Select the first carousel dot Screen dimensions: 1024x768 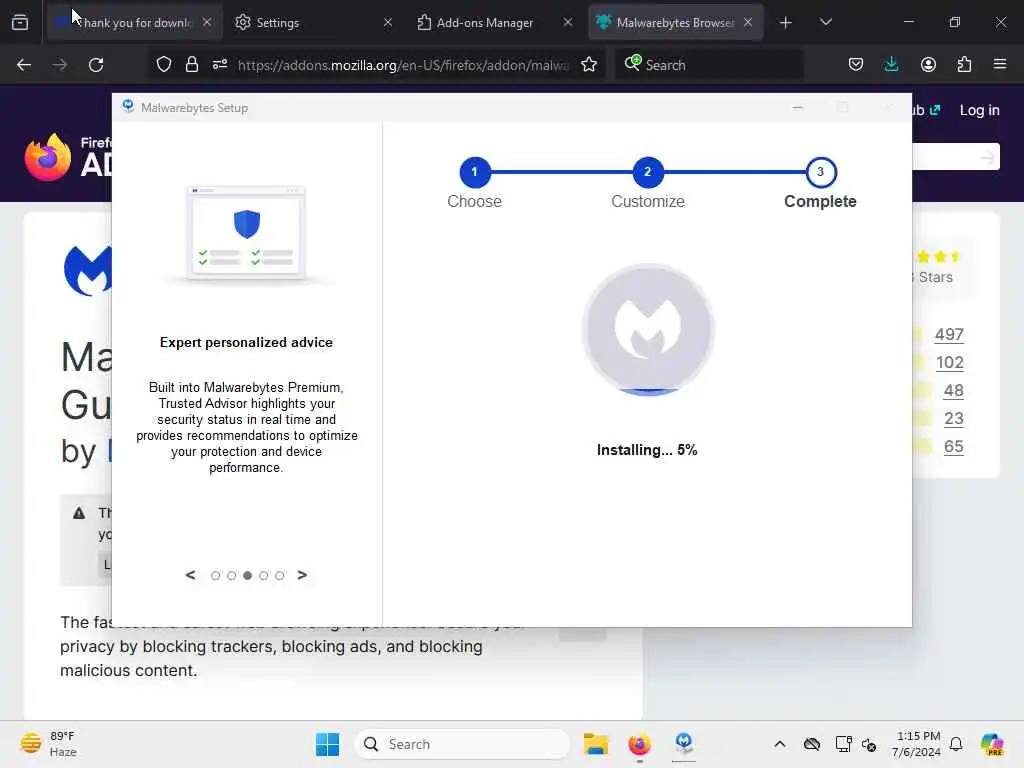215,575
